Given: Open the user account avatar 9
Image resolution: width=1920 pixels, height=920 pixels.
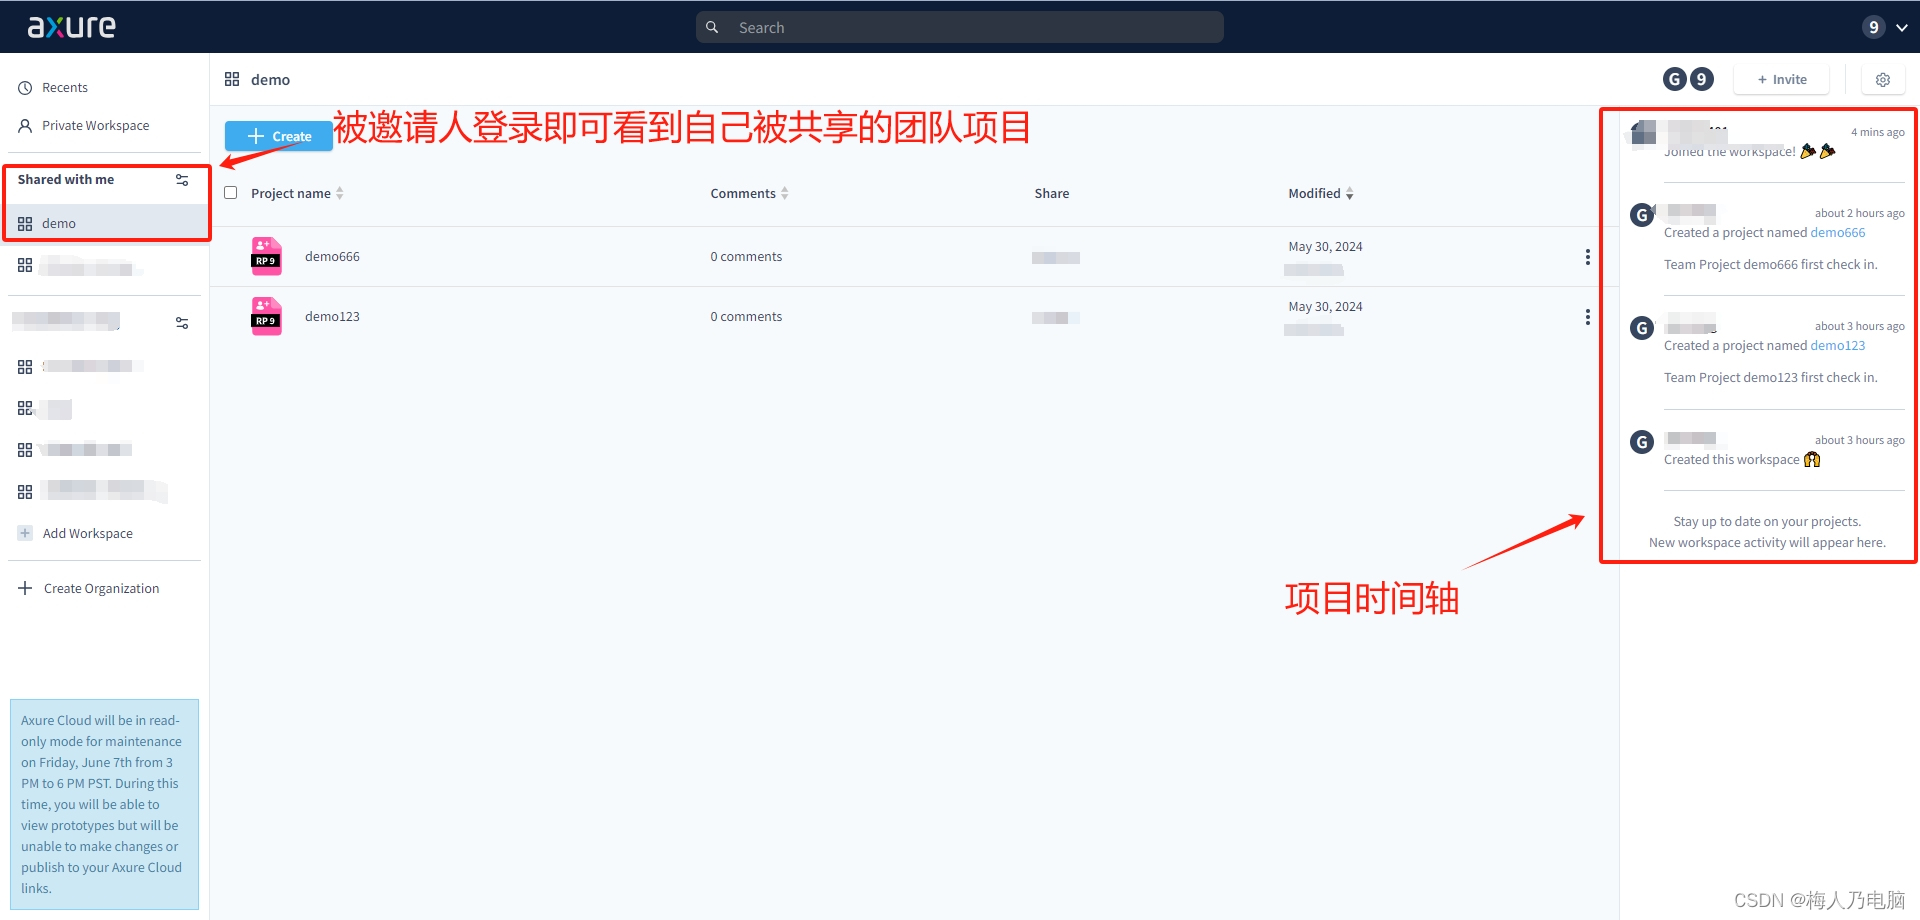Looking at the screenshot, I should (x=1873, y=27).
